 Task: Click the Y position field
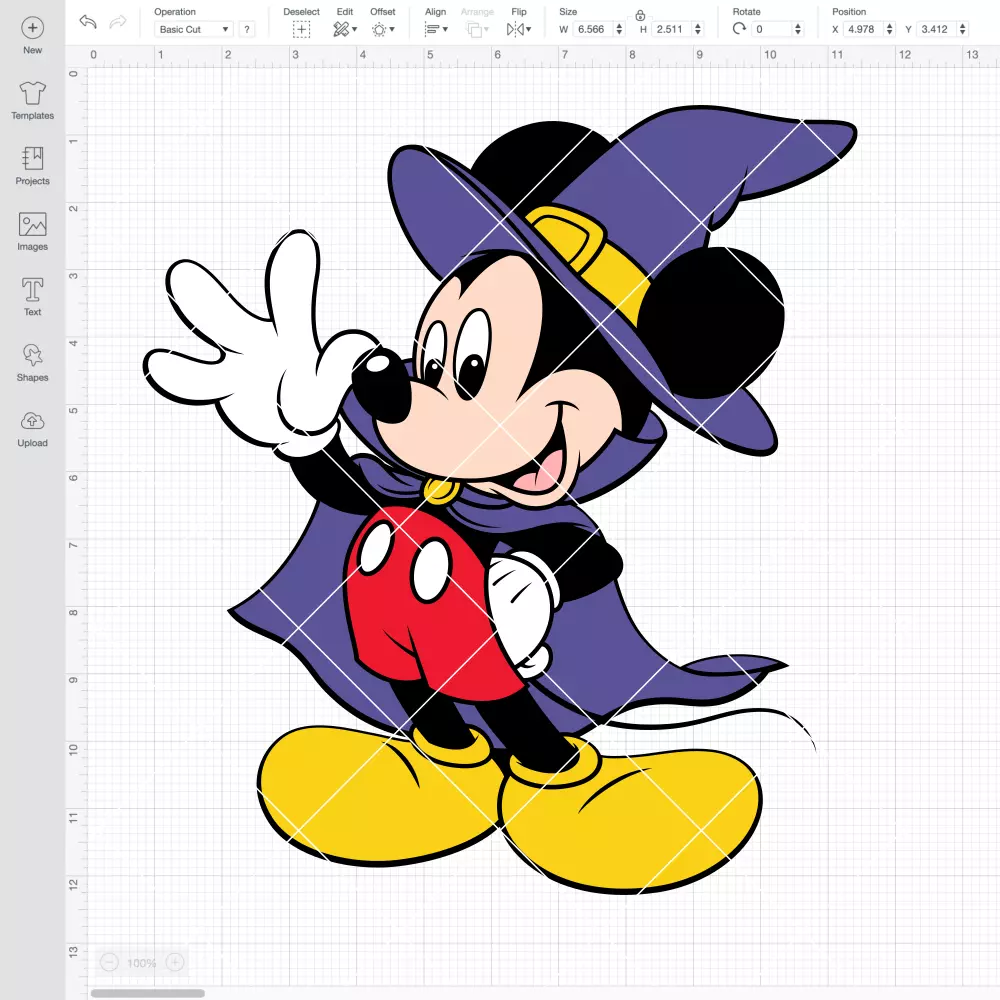coord(937,29)
